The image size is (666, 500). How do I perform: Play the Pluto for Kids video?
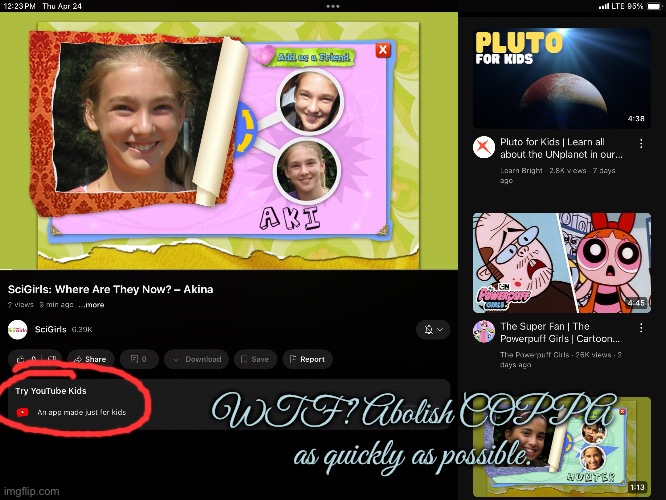(562, 72)
